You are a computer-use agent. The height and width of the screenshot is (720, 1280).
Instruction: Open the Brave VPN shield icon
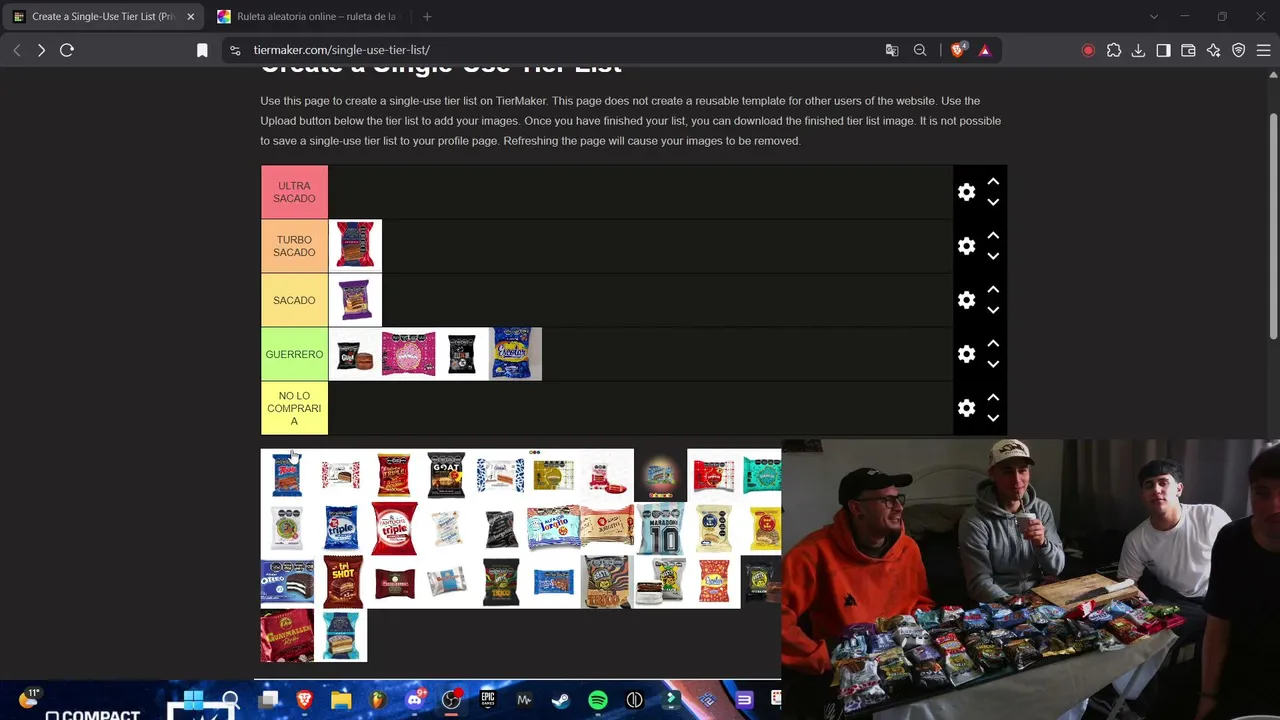[1238, 50]
